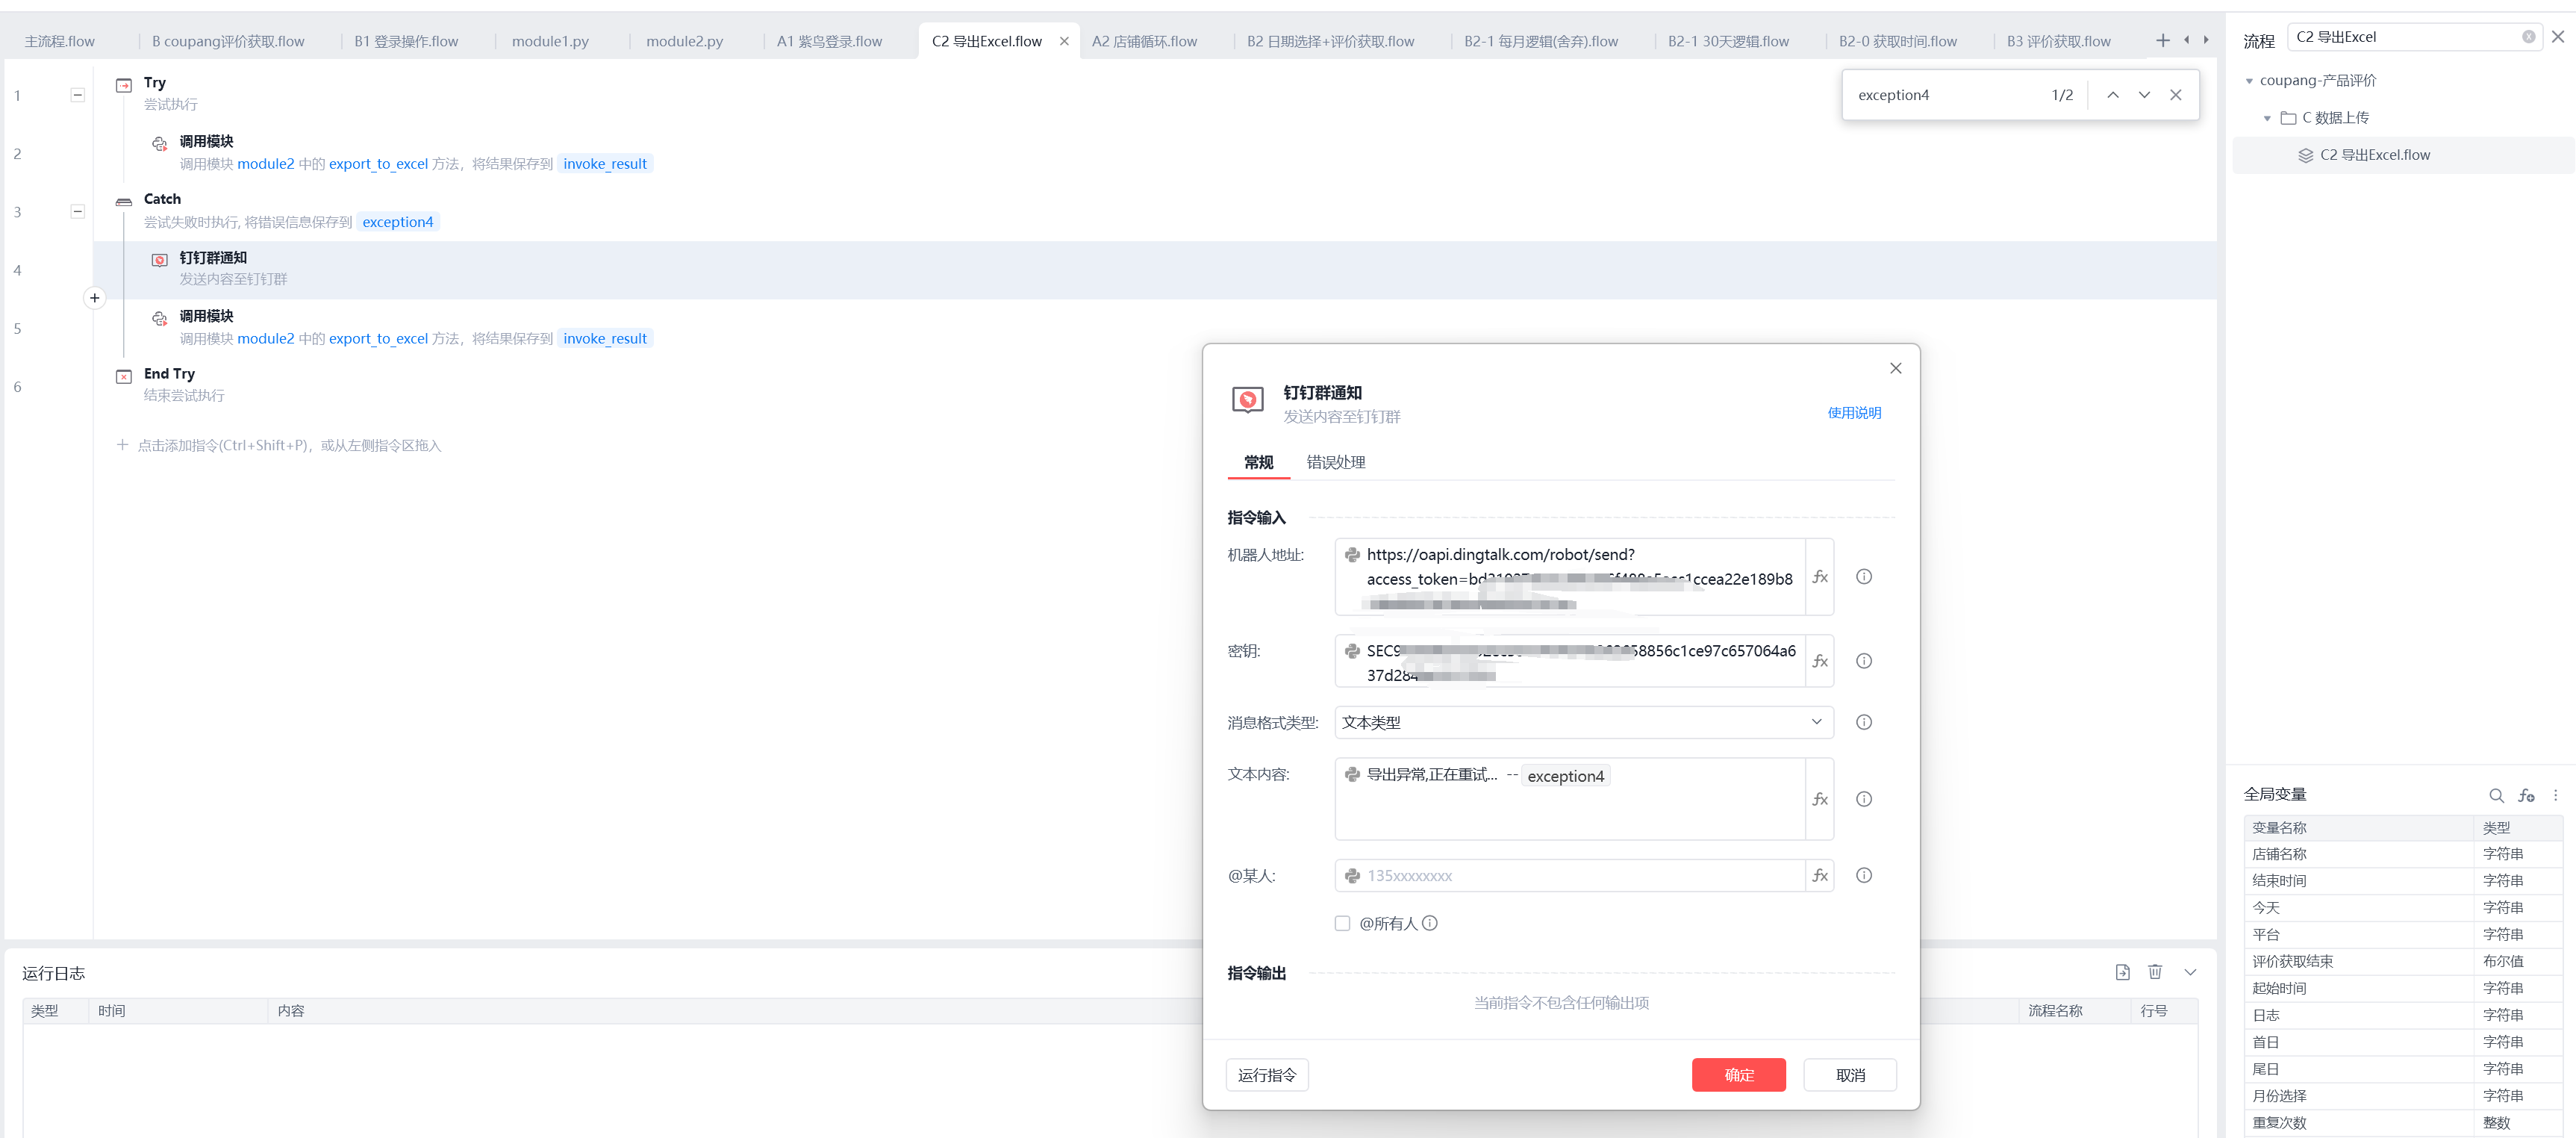Click fx expression icon for 文本内容 field

pyautogui.click(x=1819, y=799)
